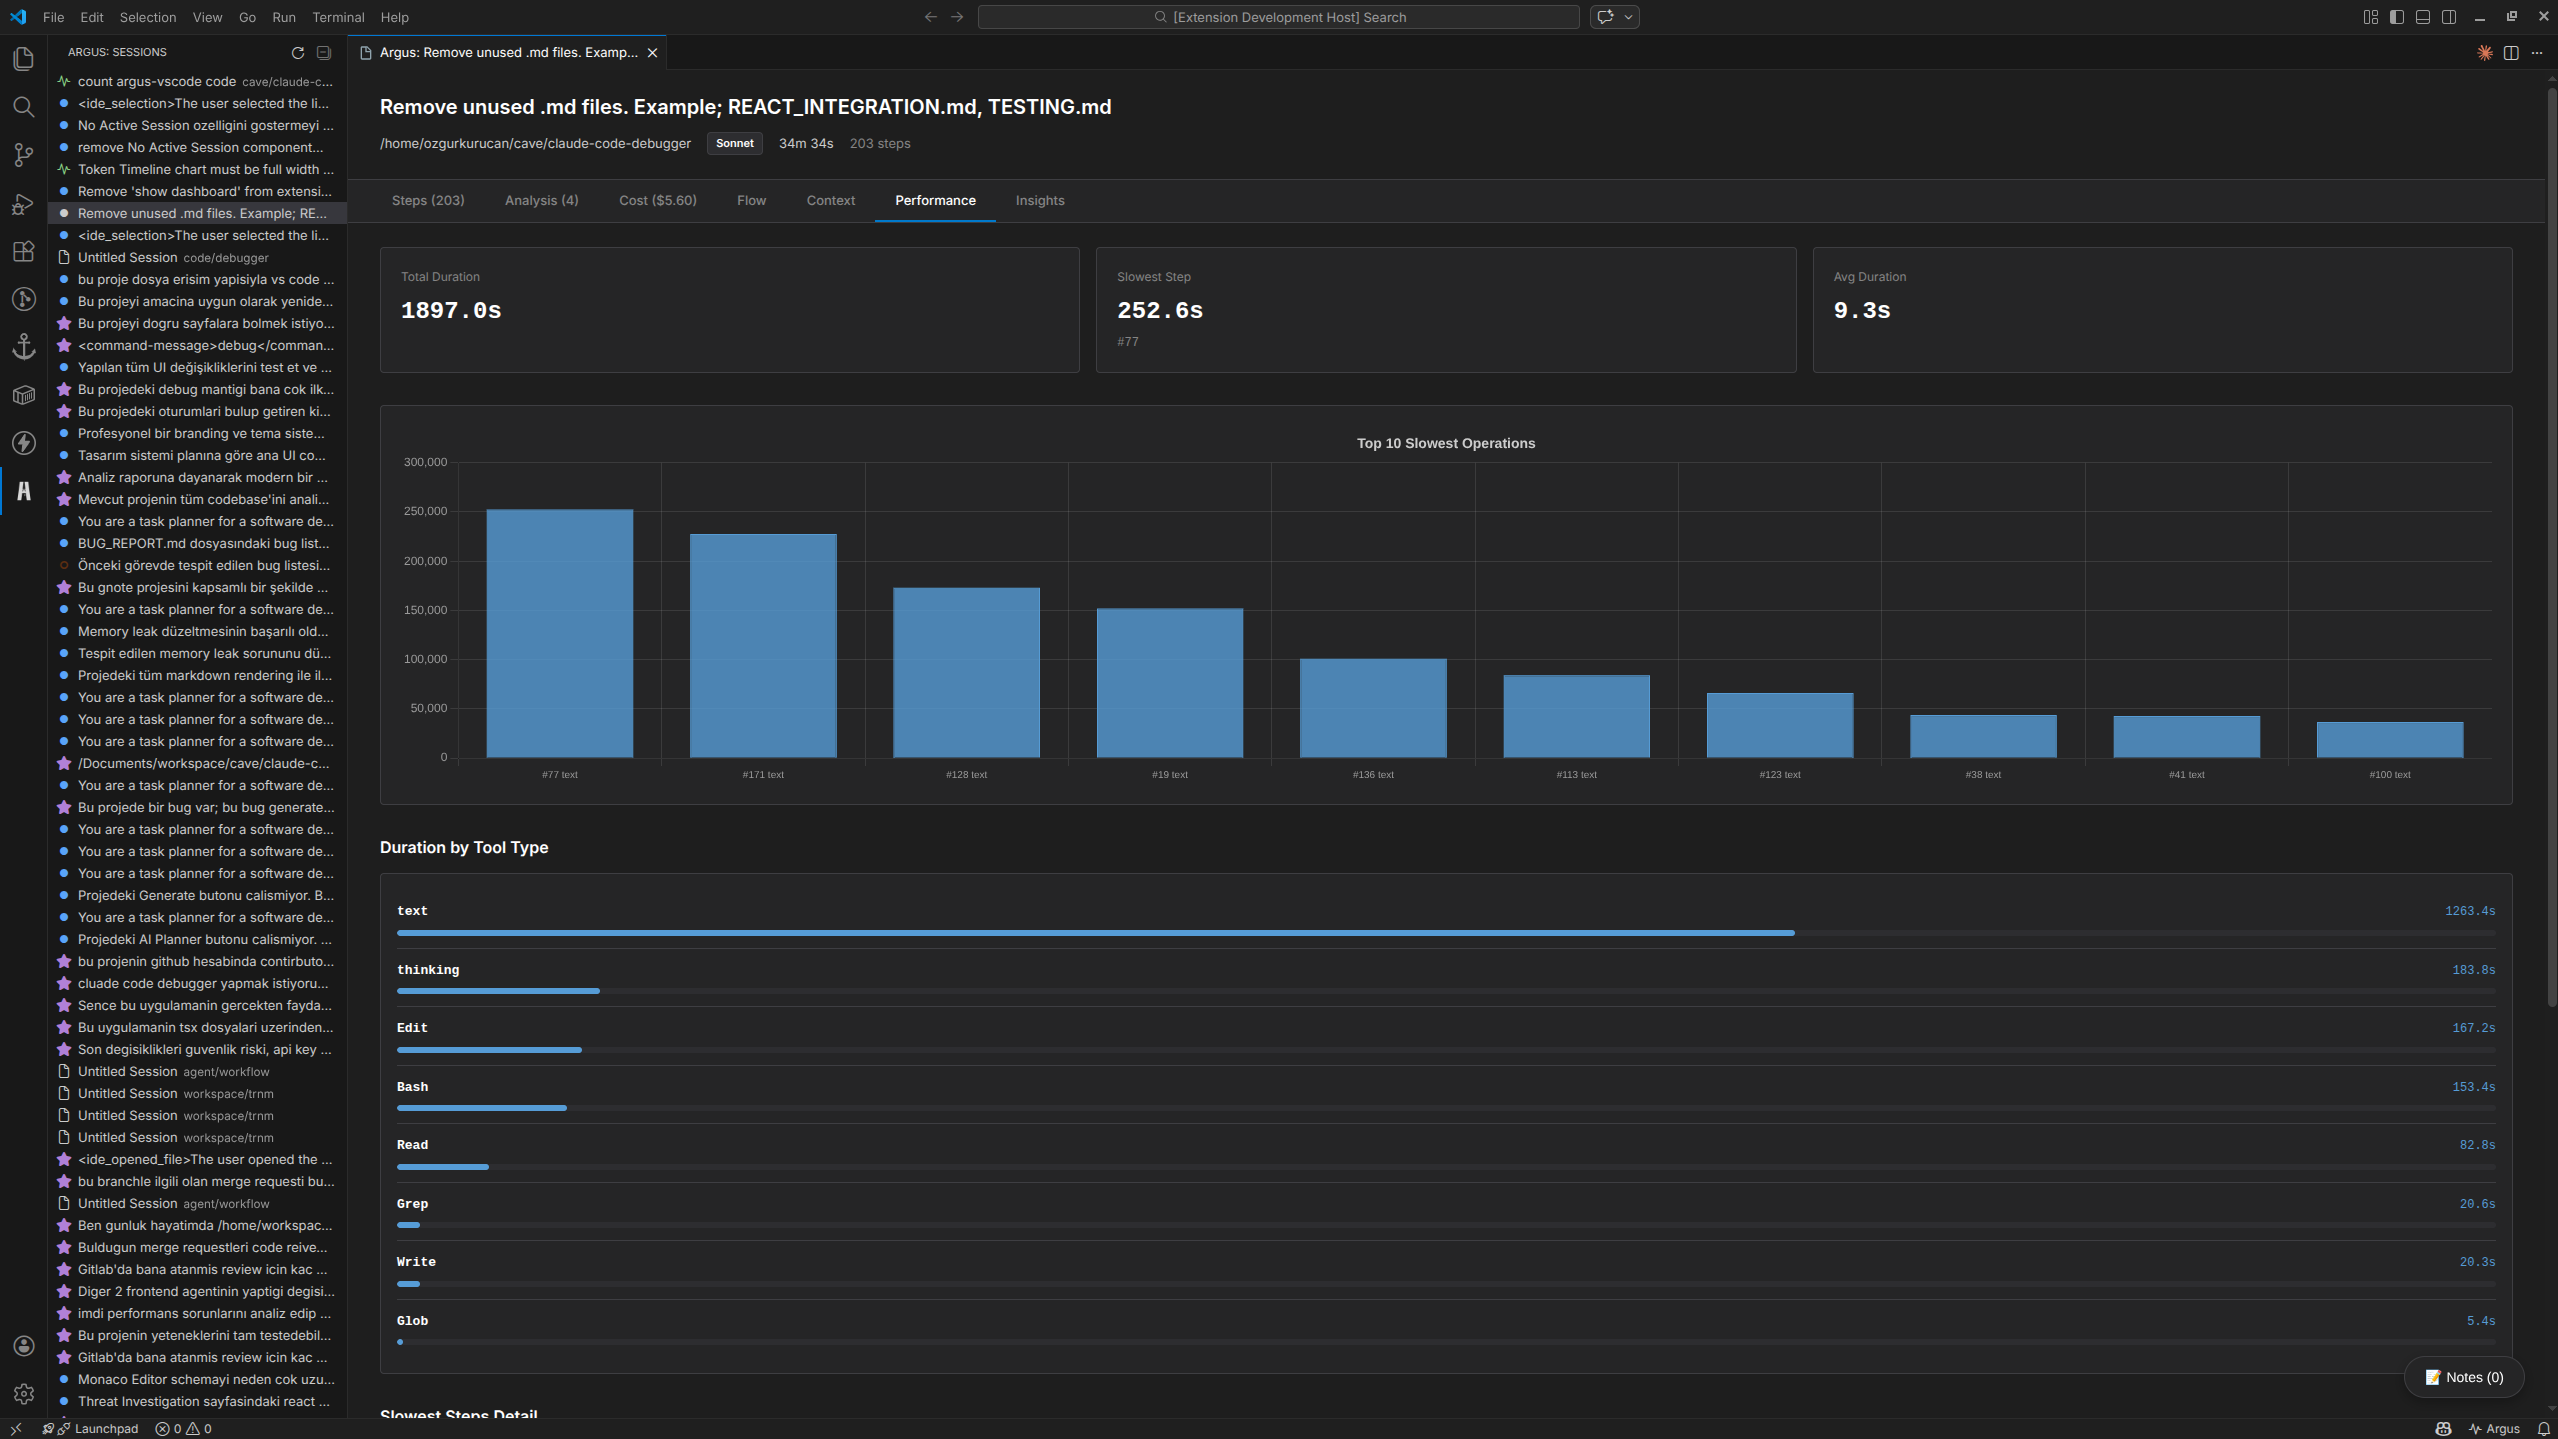This screenshot has height=1439, width=2558.
Task: Open the dropdown beside the sync icon
Action: [1627, 17]
